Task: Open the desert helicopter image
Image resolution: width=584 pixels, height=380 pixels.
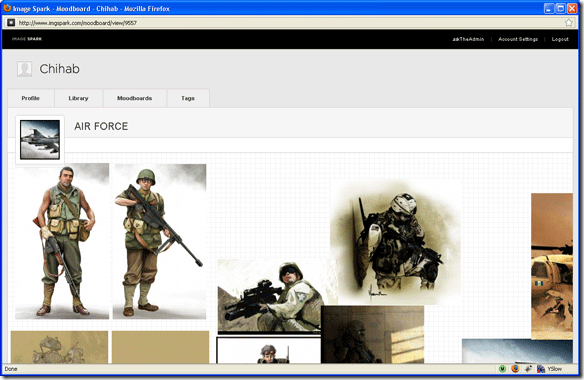Action: coord(552,266)
